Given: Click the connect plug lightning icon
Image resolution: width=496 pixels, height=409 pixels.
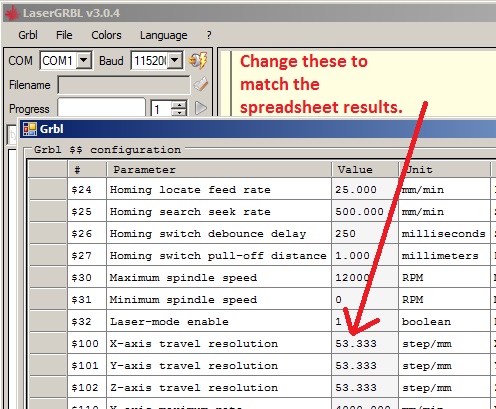Looking at the screenshot, I should pos(198,60).
